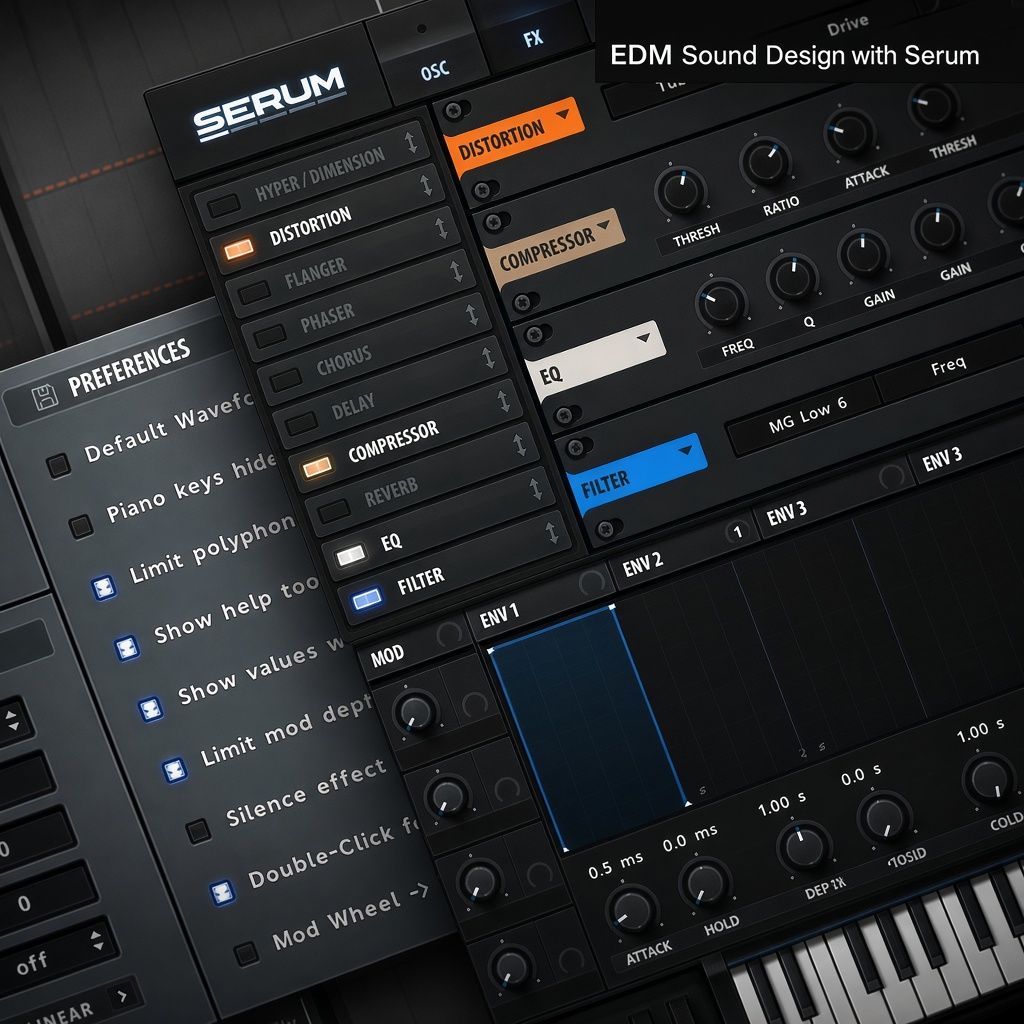Click the stepper arrows beside off
This screenshot has width=1024, height=1024.
coord(97,940)
